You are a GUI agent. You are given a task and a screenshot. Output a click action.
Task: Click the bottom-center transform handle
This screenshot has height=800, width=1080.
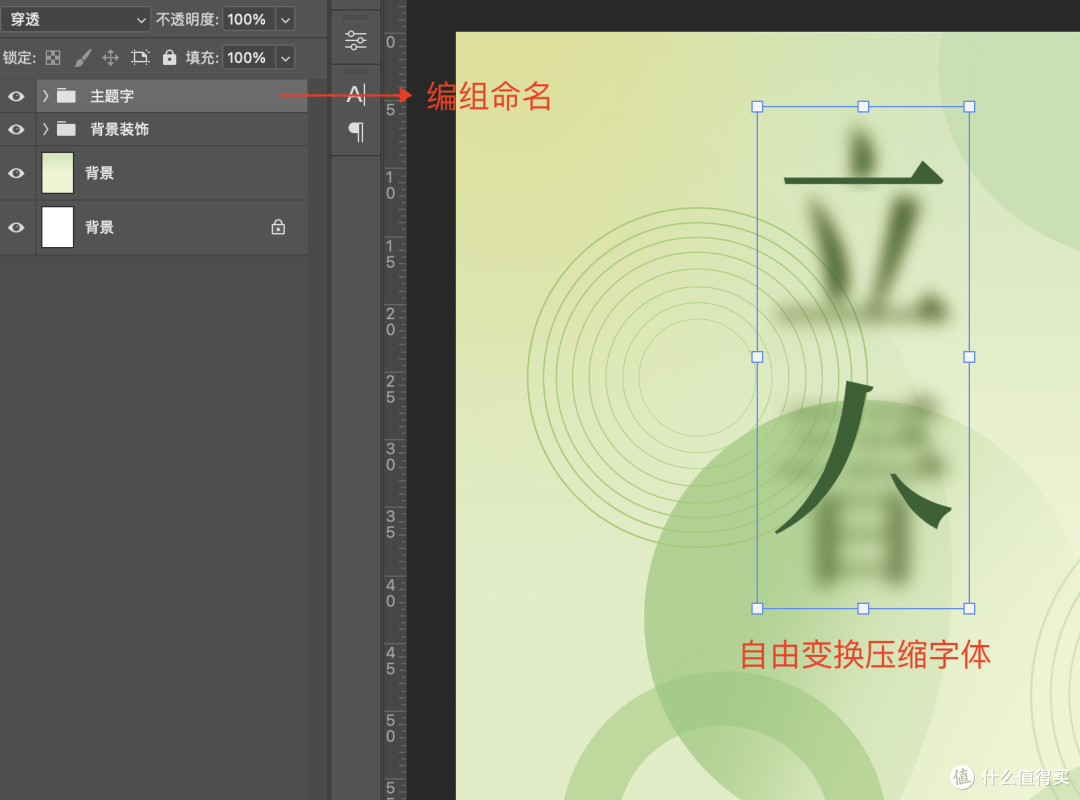tap(863, 608)
